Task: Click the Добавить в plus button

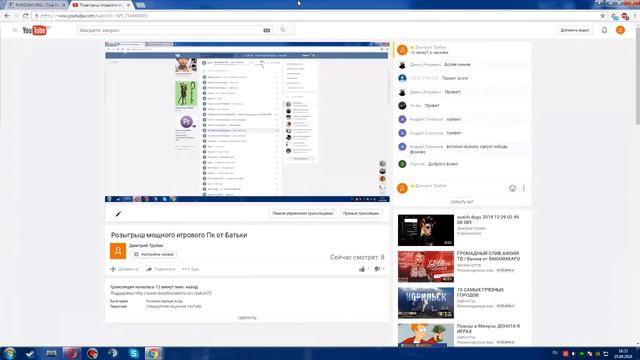Action: pos(124,269)
